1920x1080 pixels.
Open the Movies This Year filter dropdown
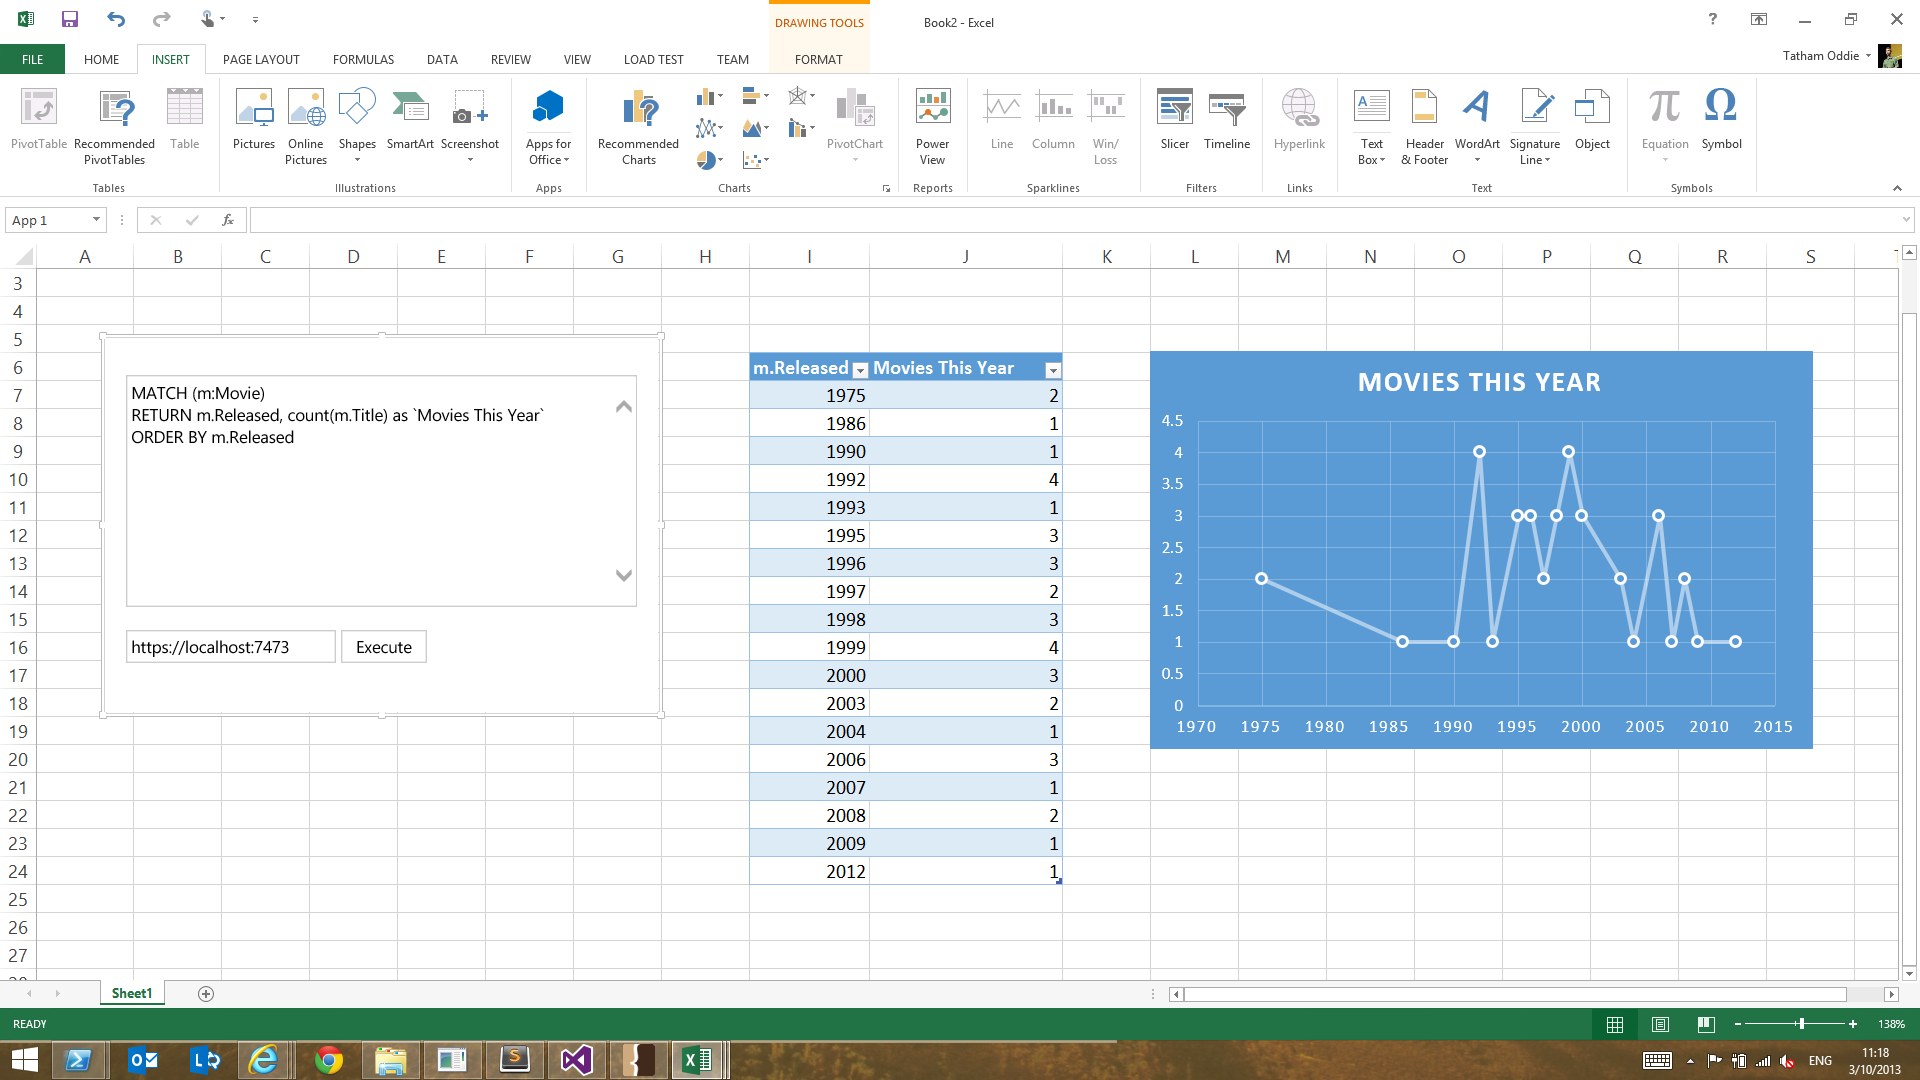[1052, 370]
